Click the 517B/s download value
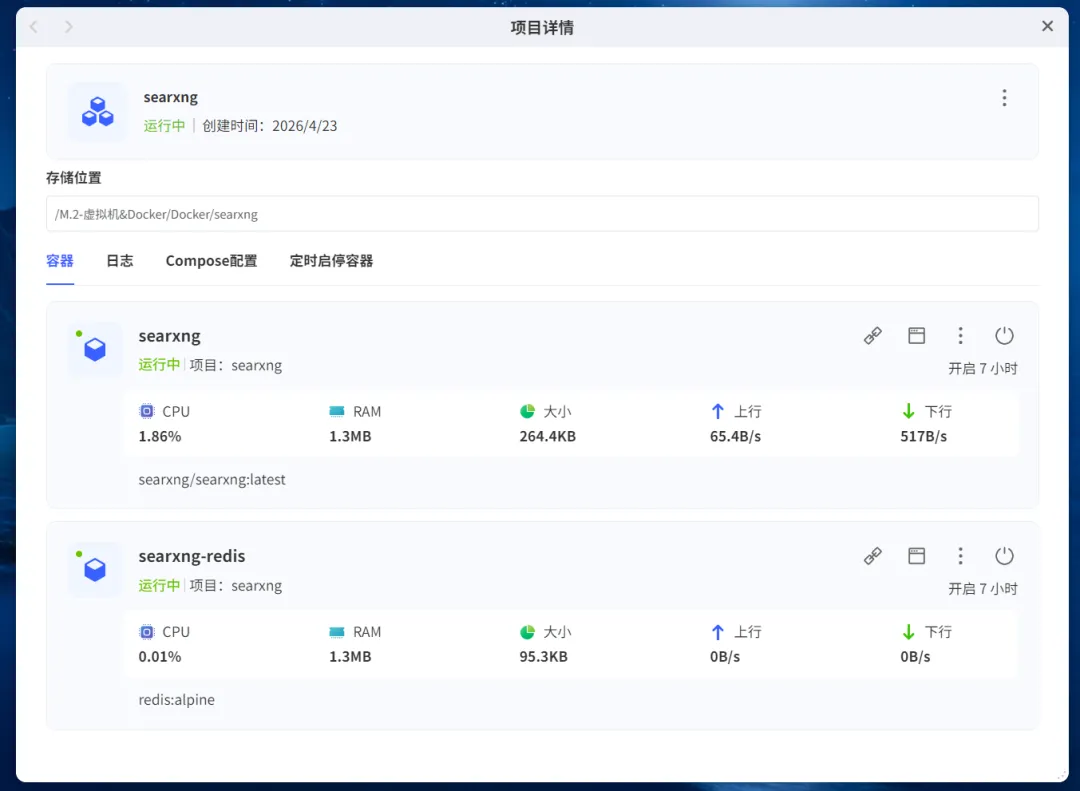 click(924, 436)
